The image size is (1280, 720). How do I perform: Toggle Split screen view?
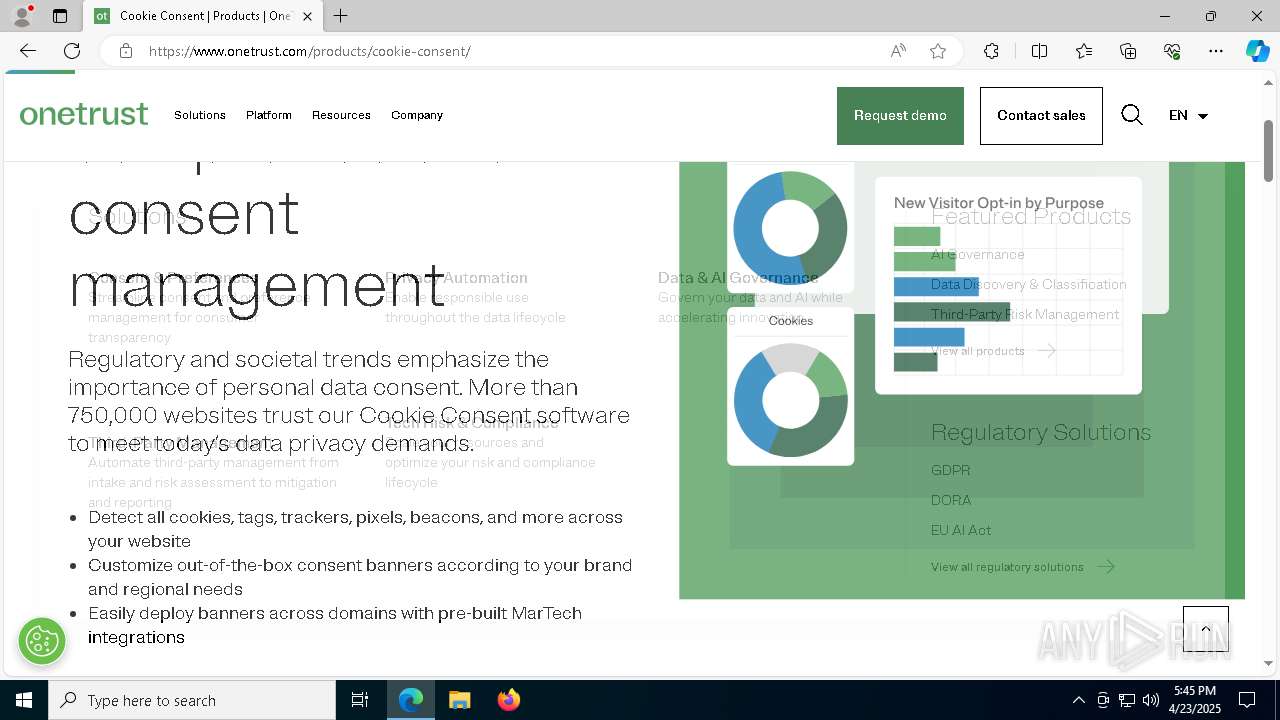click(x=1039, y=51)
